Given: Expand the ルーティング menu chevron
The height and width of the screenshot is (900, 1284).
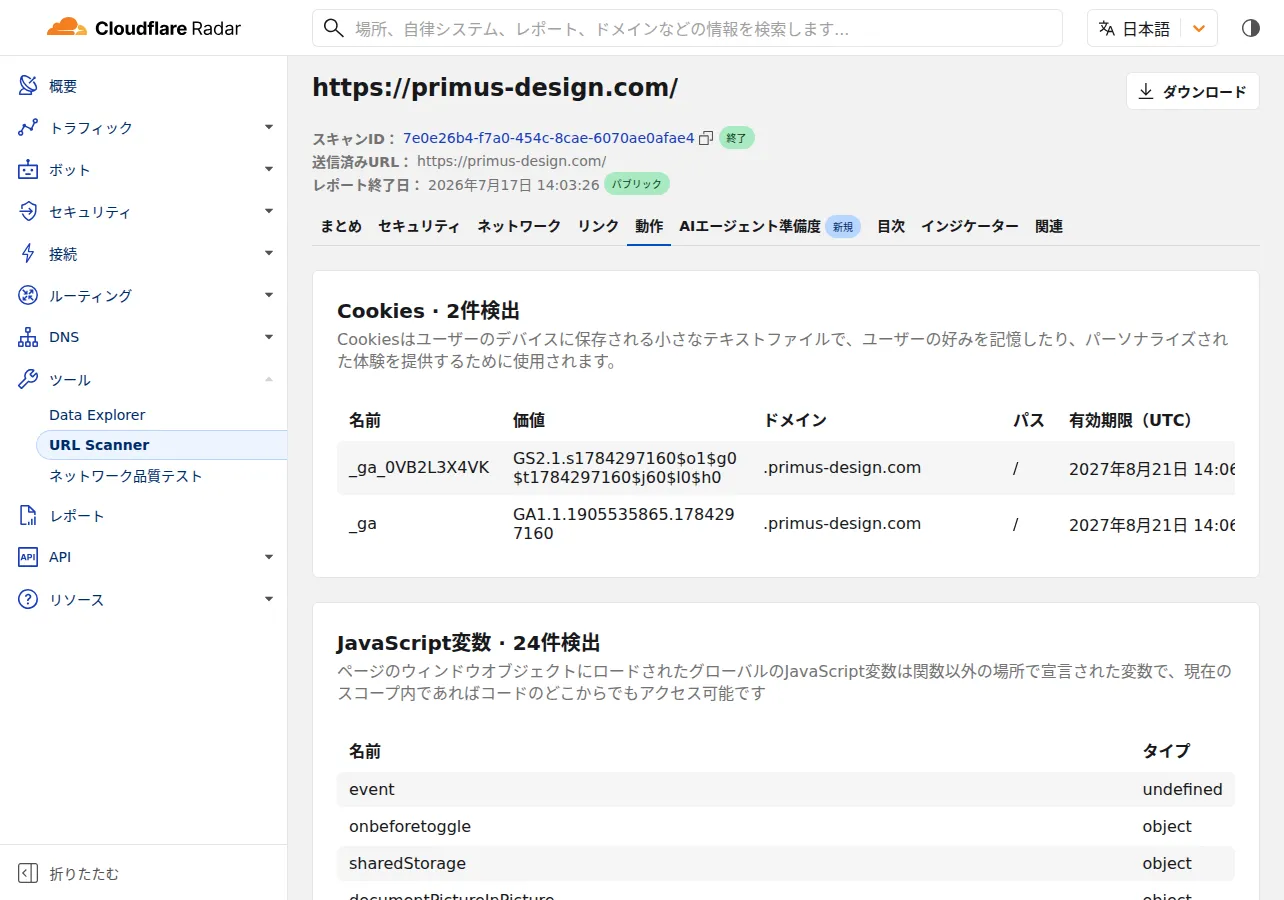Looking at the screenshot, I should (x=269, y=296).
